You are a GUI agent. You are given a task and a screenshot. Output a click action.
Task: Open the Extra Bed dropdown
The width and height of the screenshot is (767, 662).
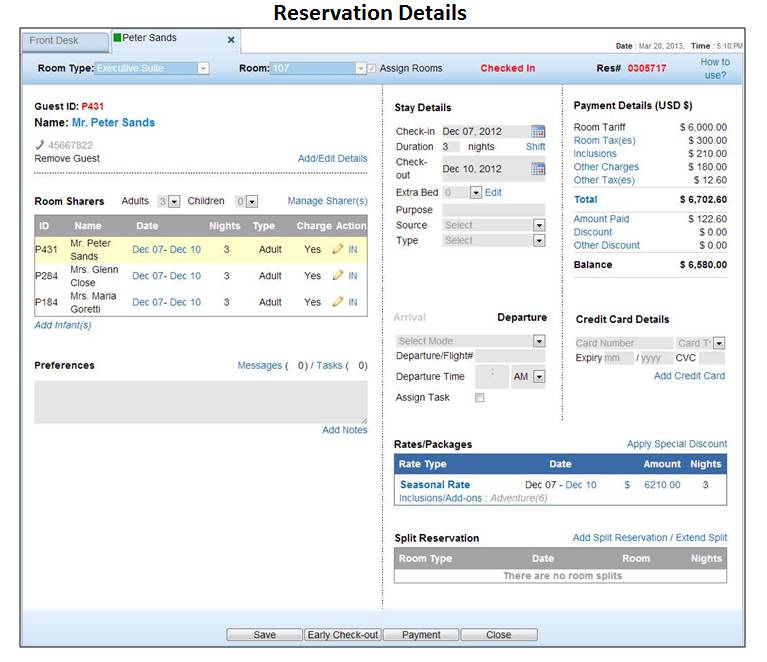click(x=475, y=193)
